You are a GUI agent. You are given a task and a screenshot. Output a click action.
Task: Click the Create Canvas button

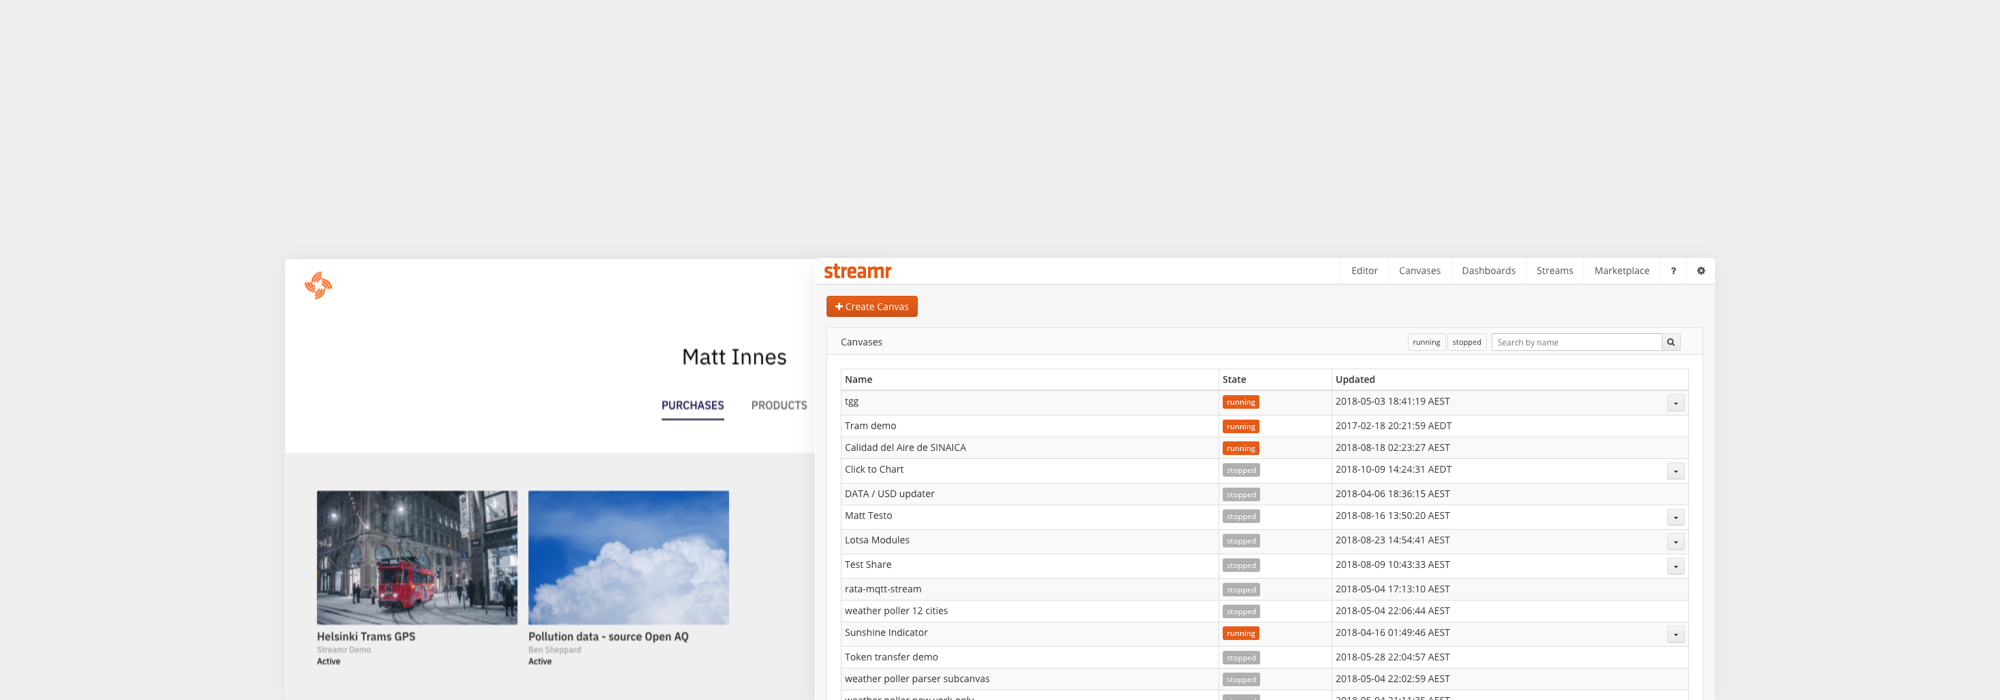click(872, 307)
